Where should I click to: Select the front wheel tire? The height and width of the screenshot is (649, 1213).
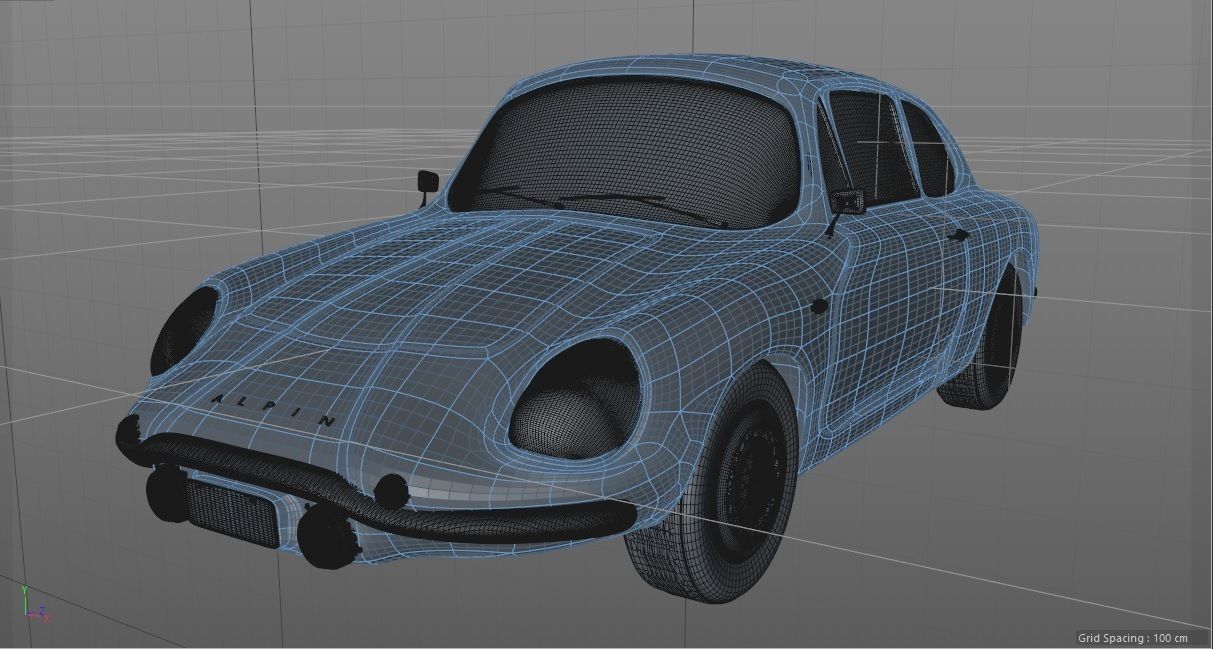[712, 483]
